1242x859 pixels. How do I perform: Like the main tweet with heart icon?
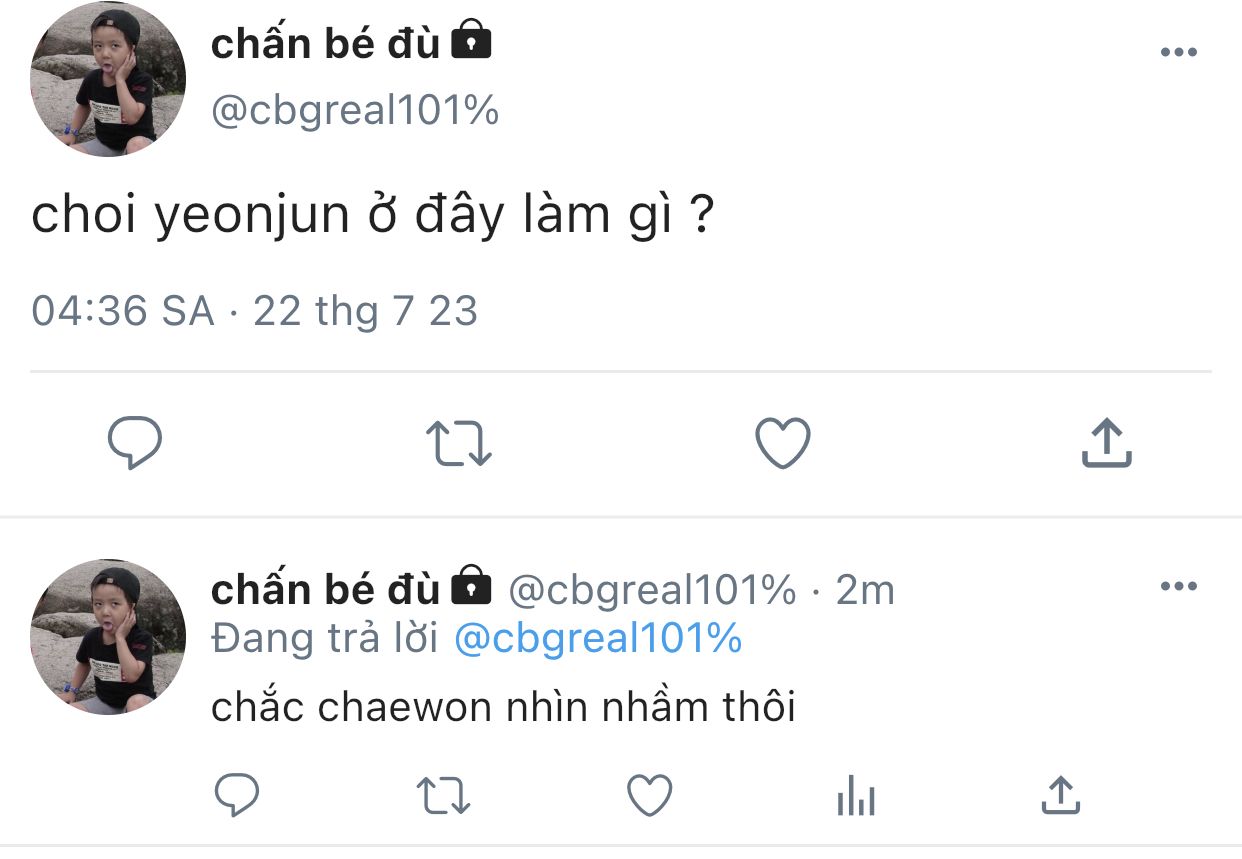(782, 444)
